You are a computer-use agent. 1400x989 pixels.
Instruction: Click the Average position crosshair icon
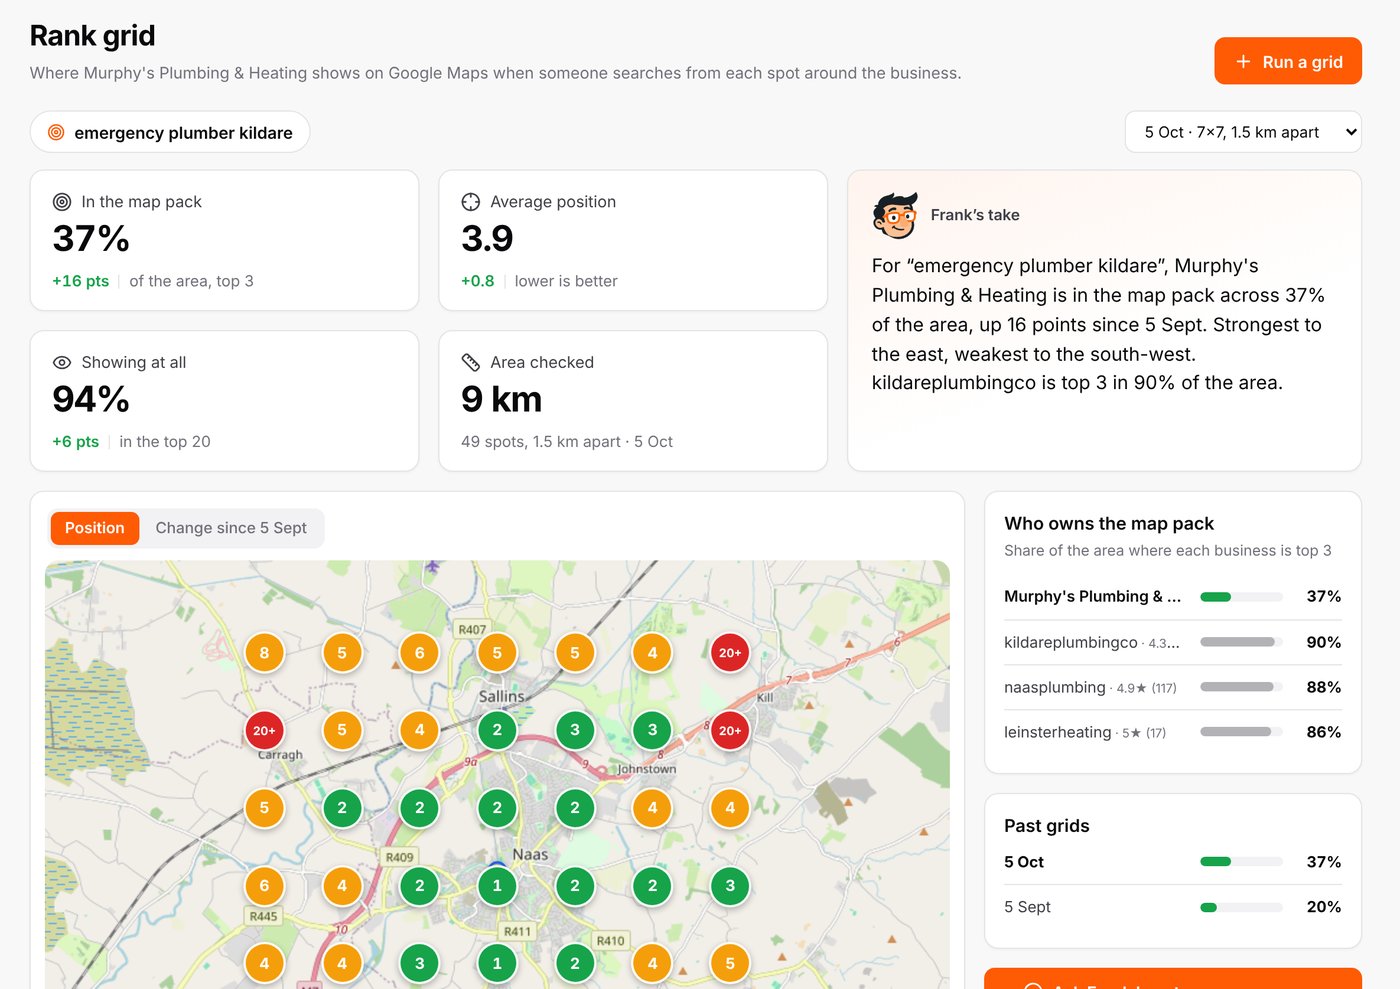471,202
